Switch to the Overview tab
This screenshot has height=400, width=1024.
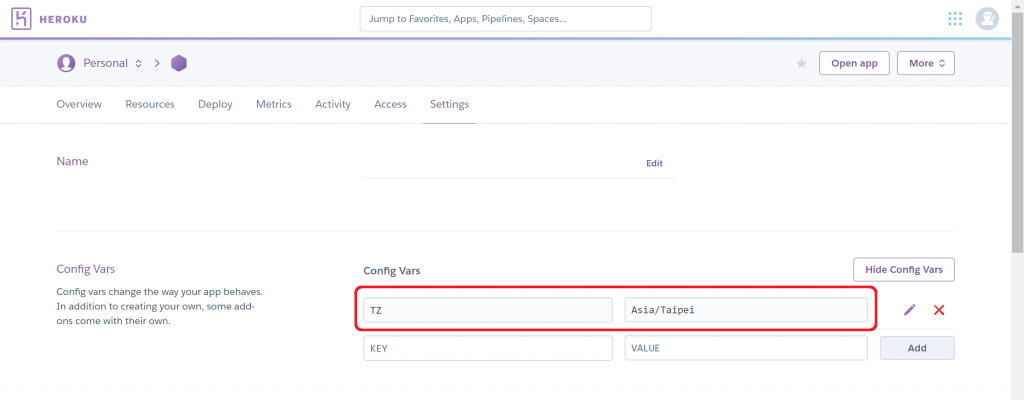(x=79, y=104)
